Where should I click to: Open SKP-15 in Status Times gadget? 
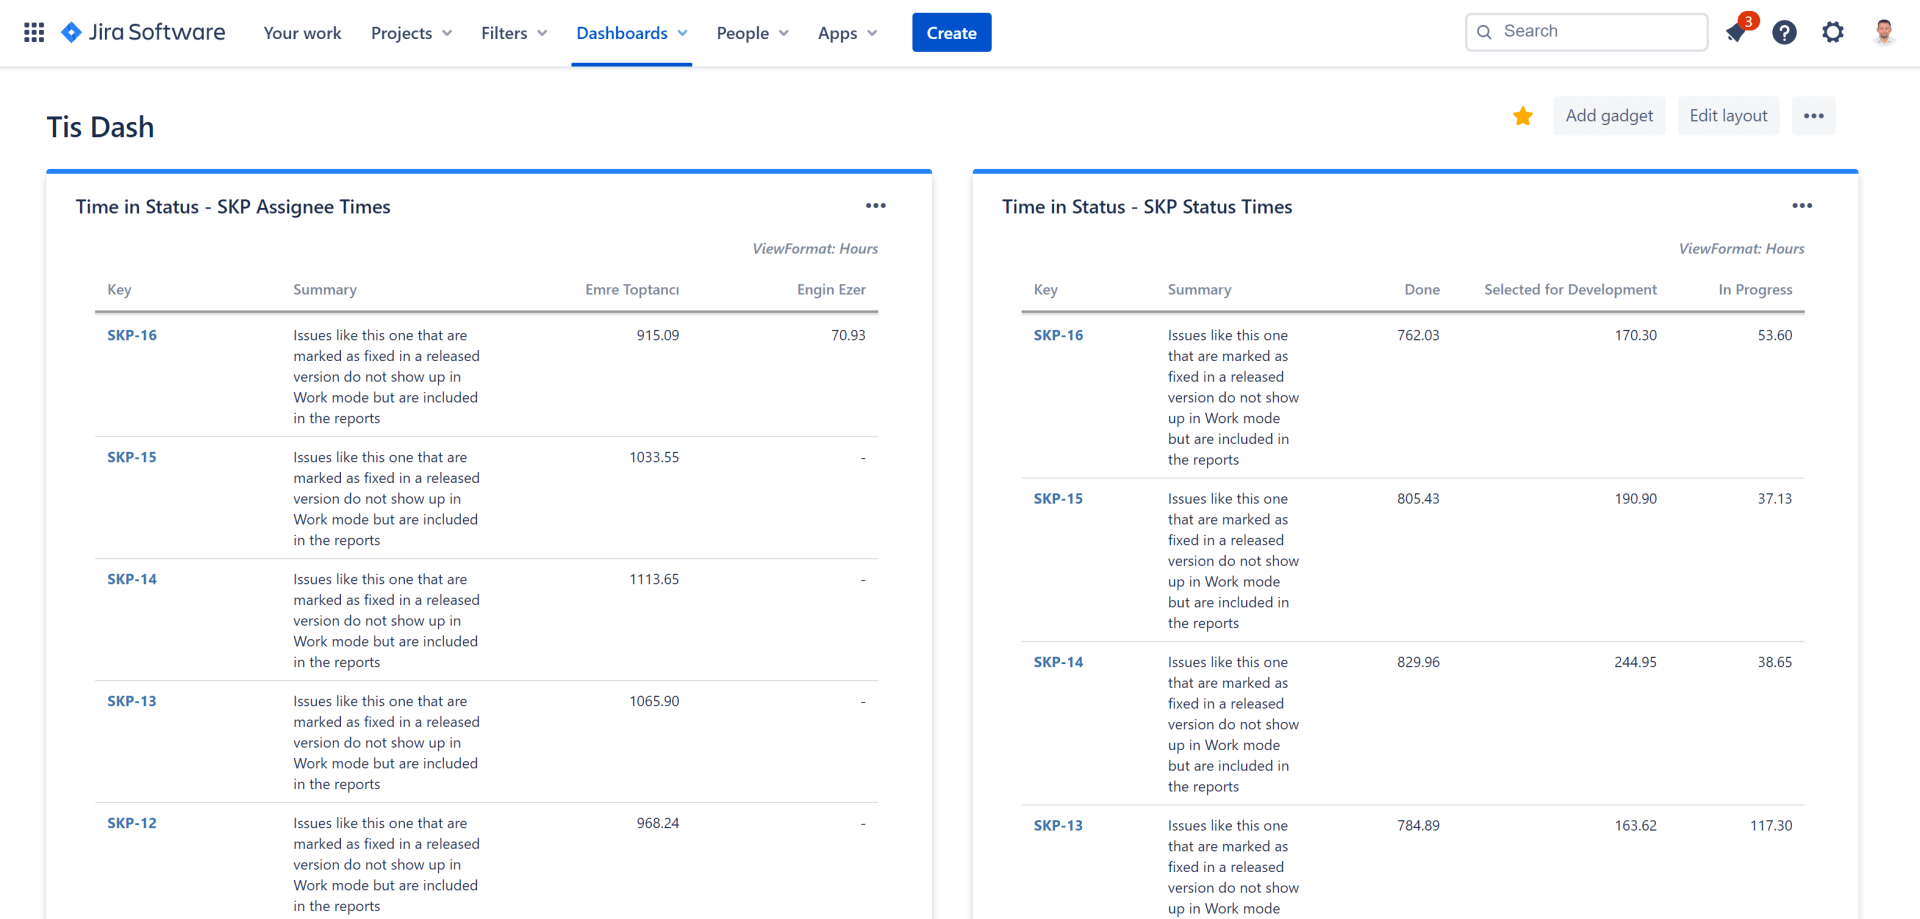[1058, 499]
